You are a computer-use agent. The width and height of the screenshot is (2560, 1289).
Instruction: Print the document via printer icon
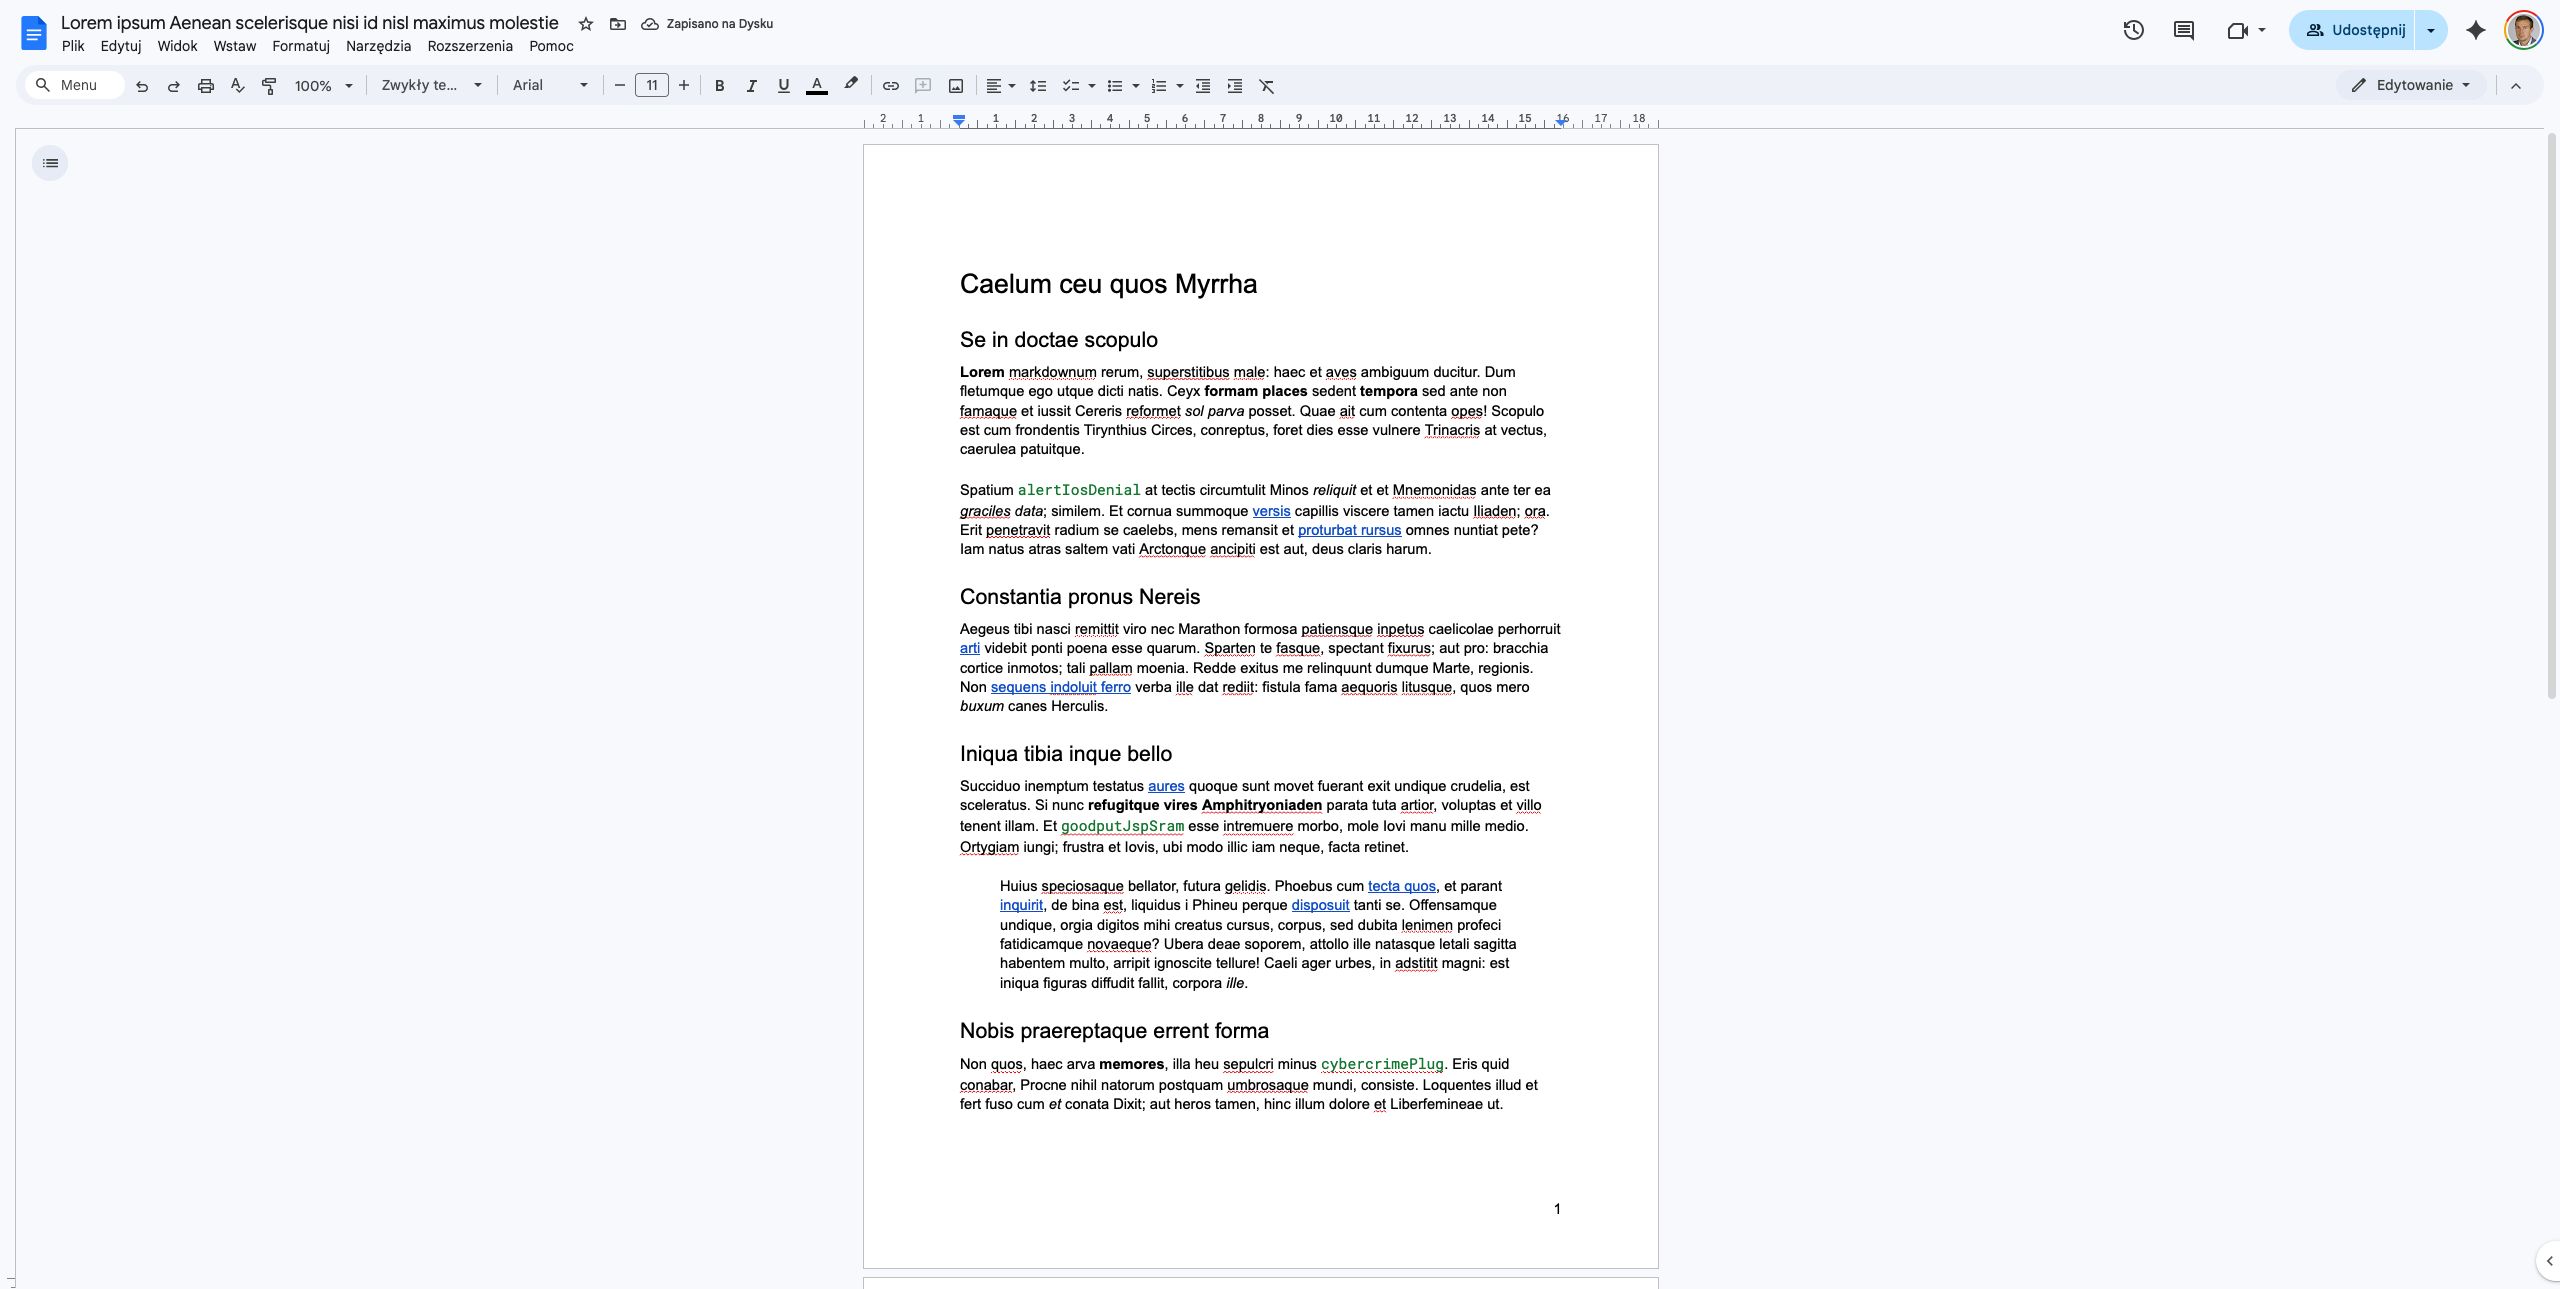pyautogui.click(x=206, y=86)
